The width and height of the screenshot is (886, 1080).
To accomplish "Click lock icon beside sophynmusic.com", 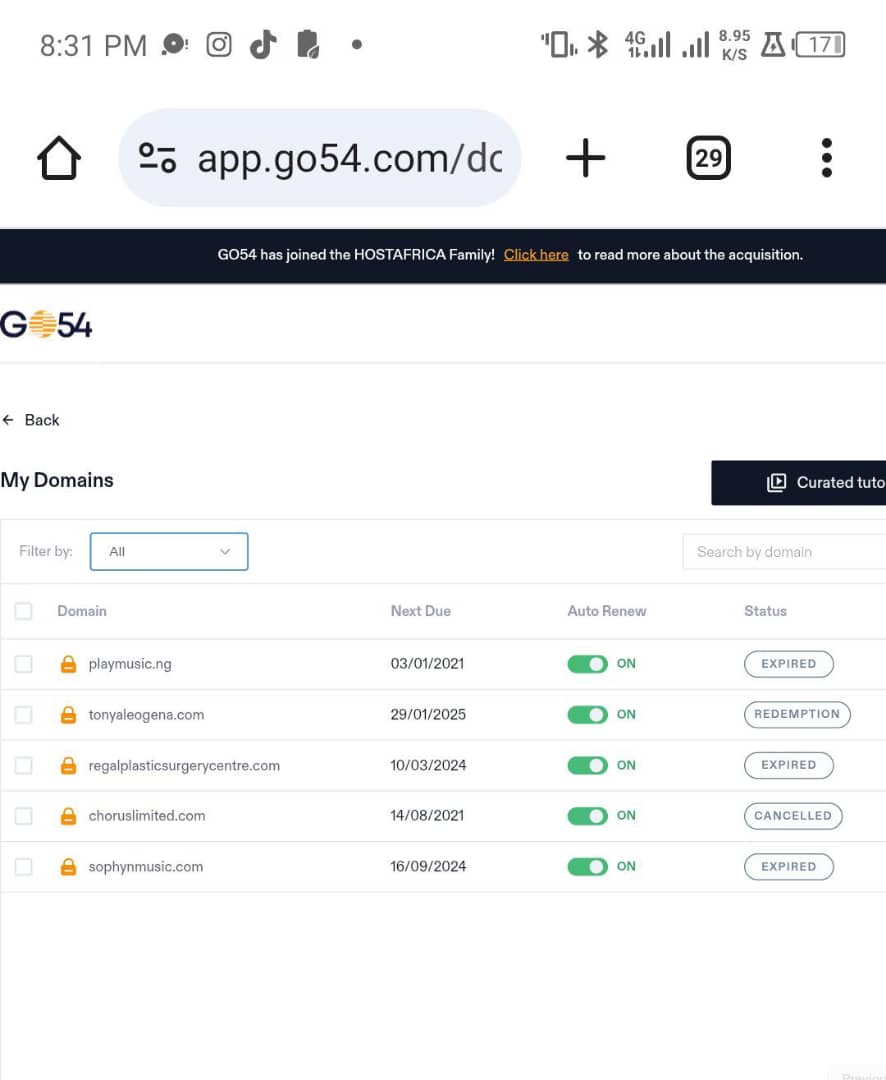I will coord(68,866).
